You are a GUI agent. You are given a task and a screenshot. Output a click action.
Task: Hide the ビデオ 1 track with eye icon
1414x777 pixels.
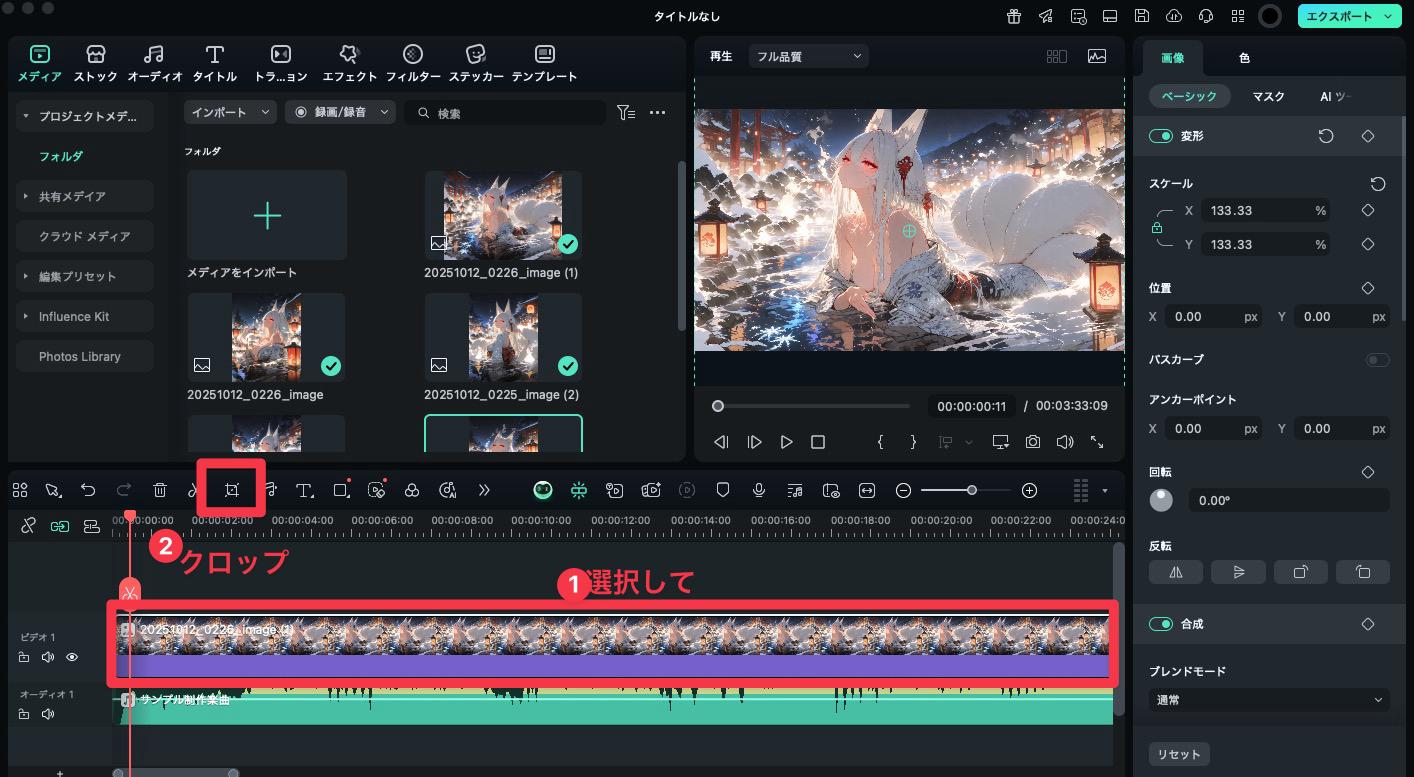[72, 657]
